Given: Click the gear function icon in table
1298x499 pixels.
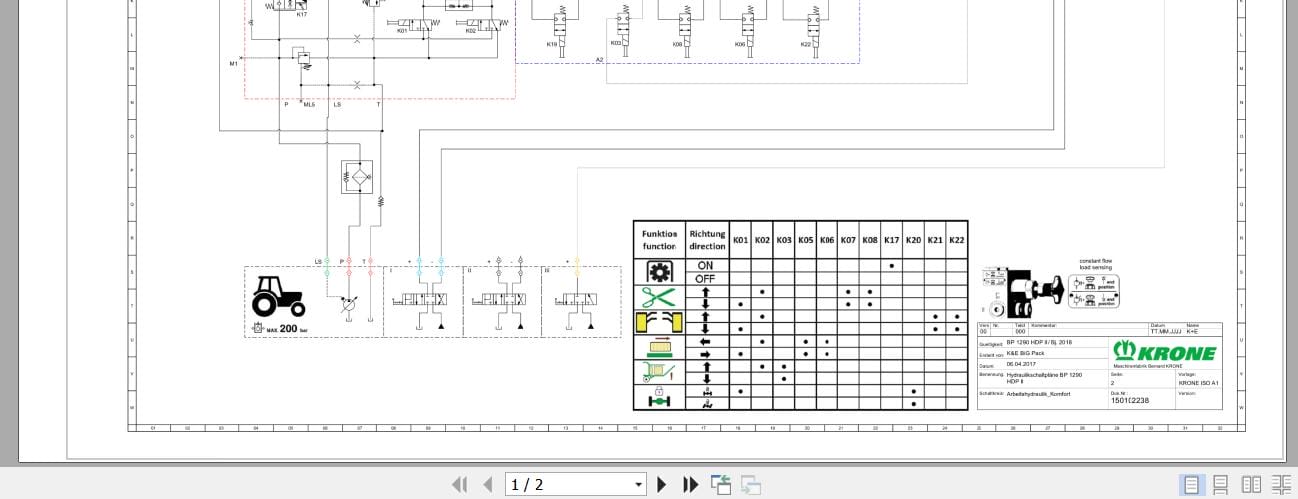Looking at the screenshot, I should click(659, 272).
